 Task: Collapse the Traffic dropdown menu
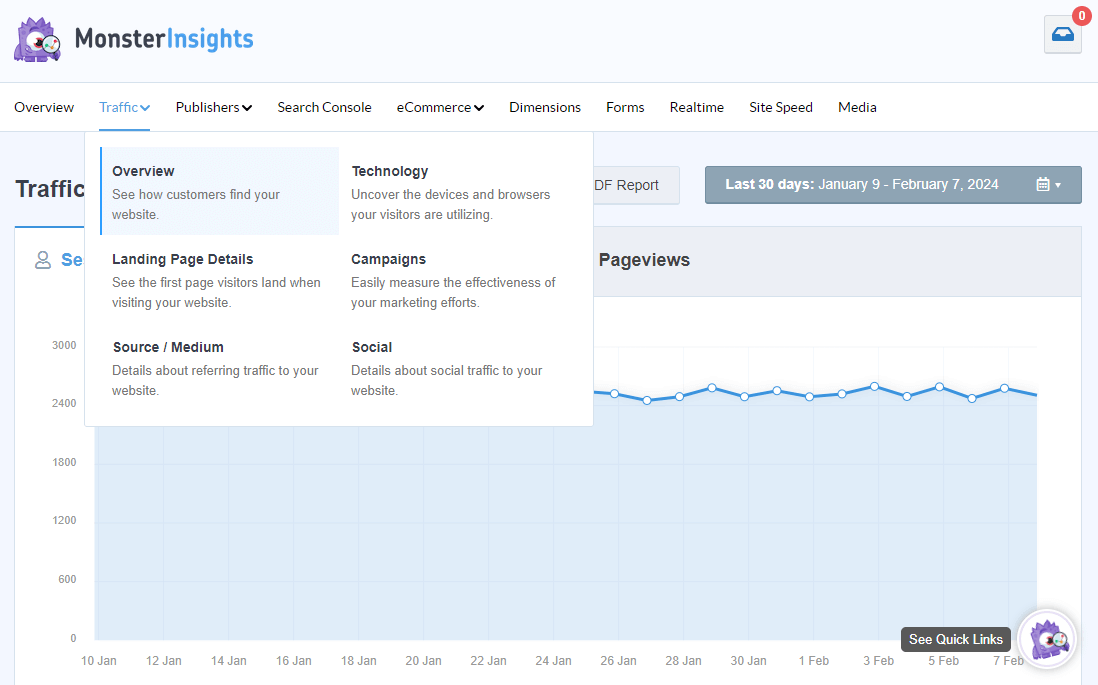point(124,107)
